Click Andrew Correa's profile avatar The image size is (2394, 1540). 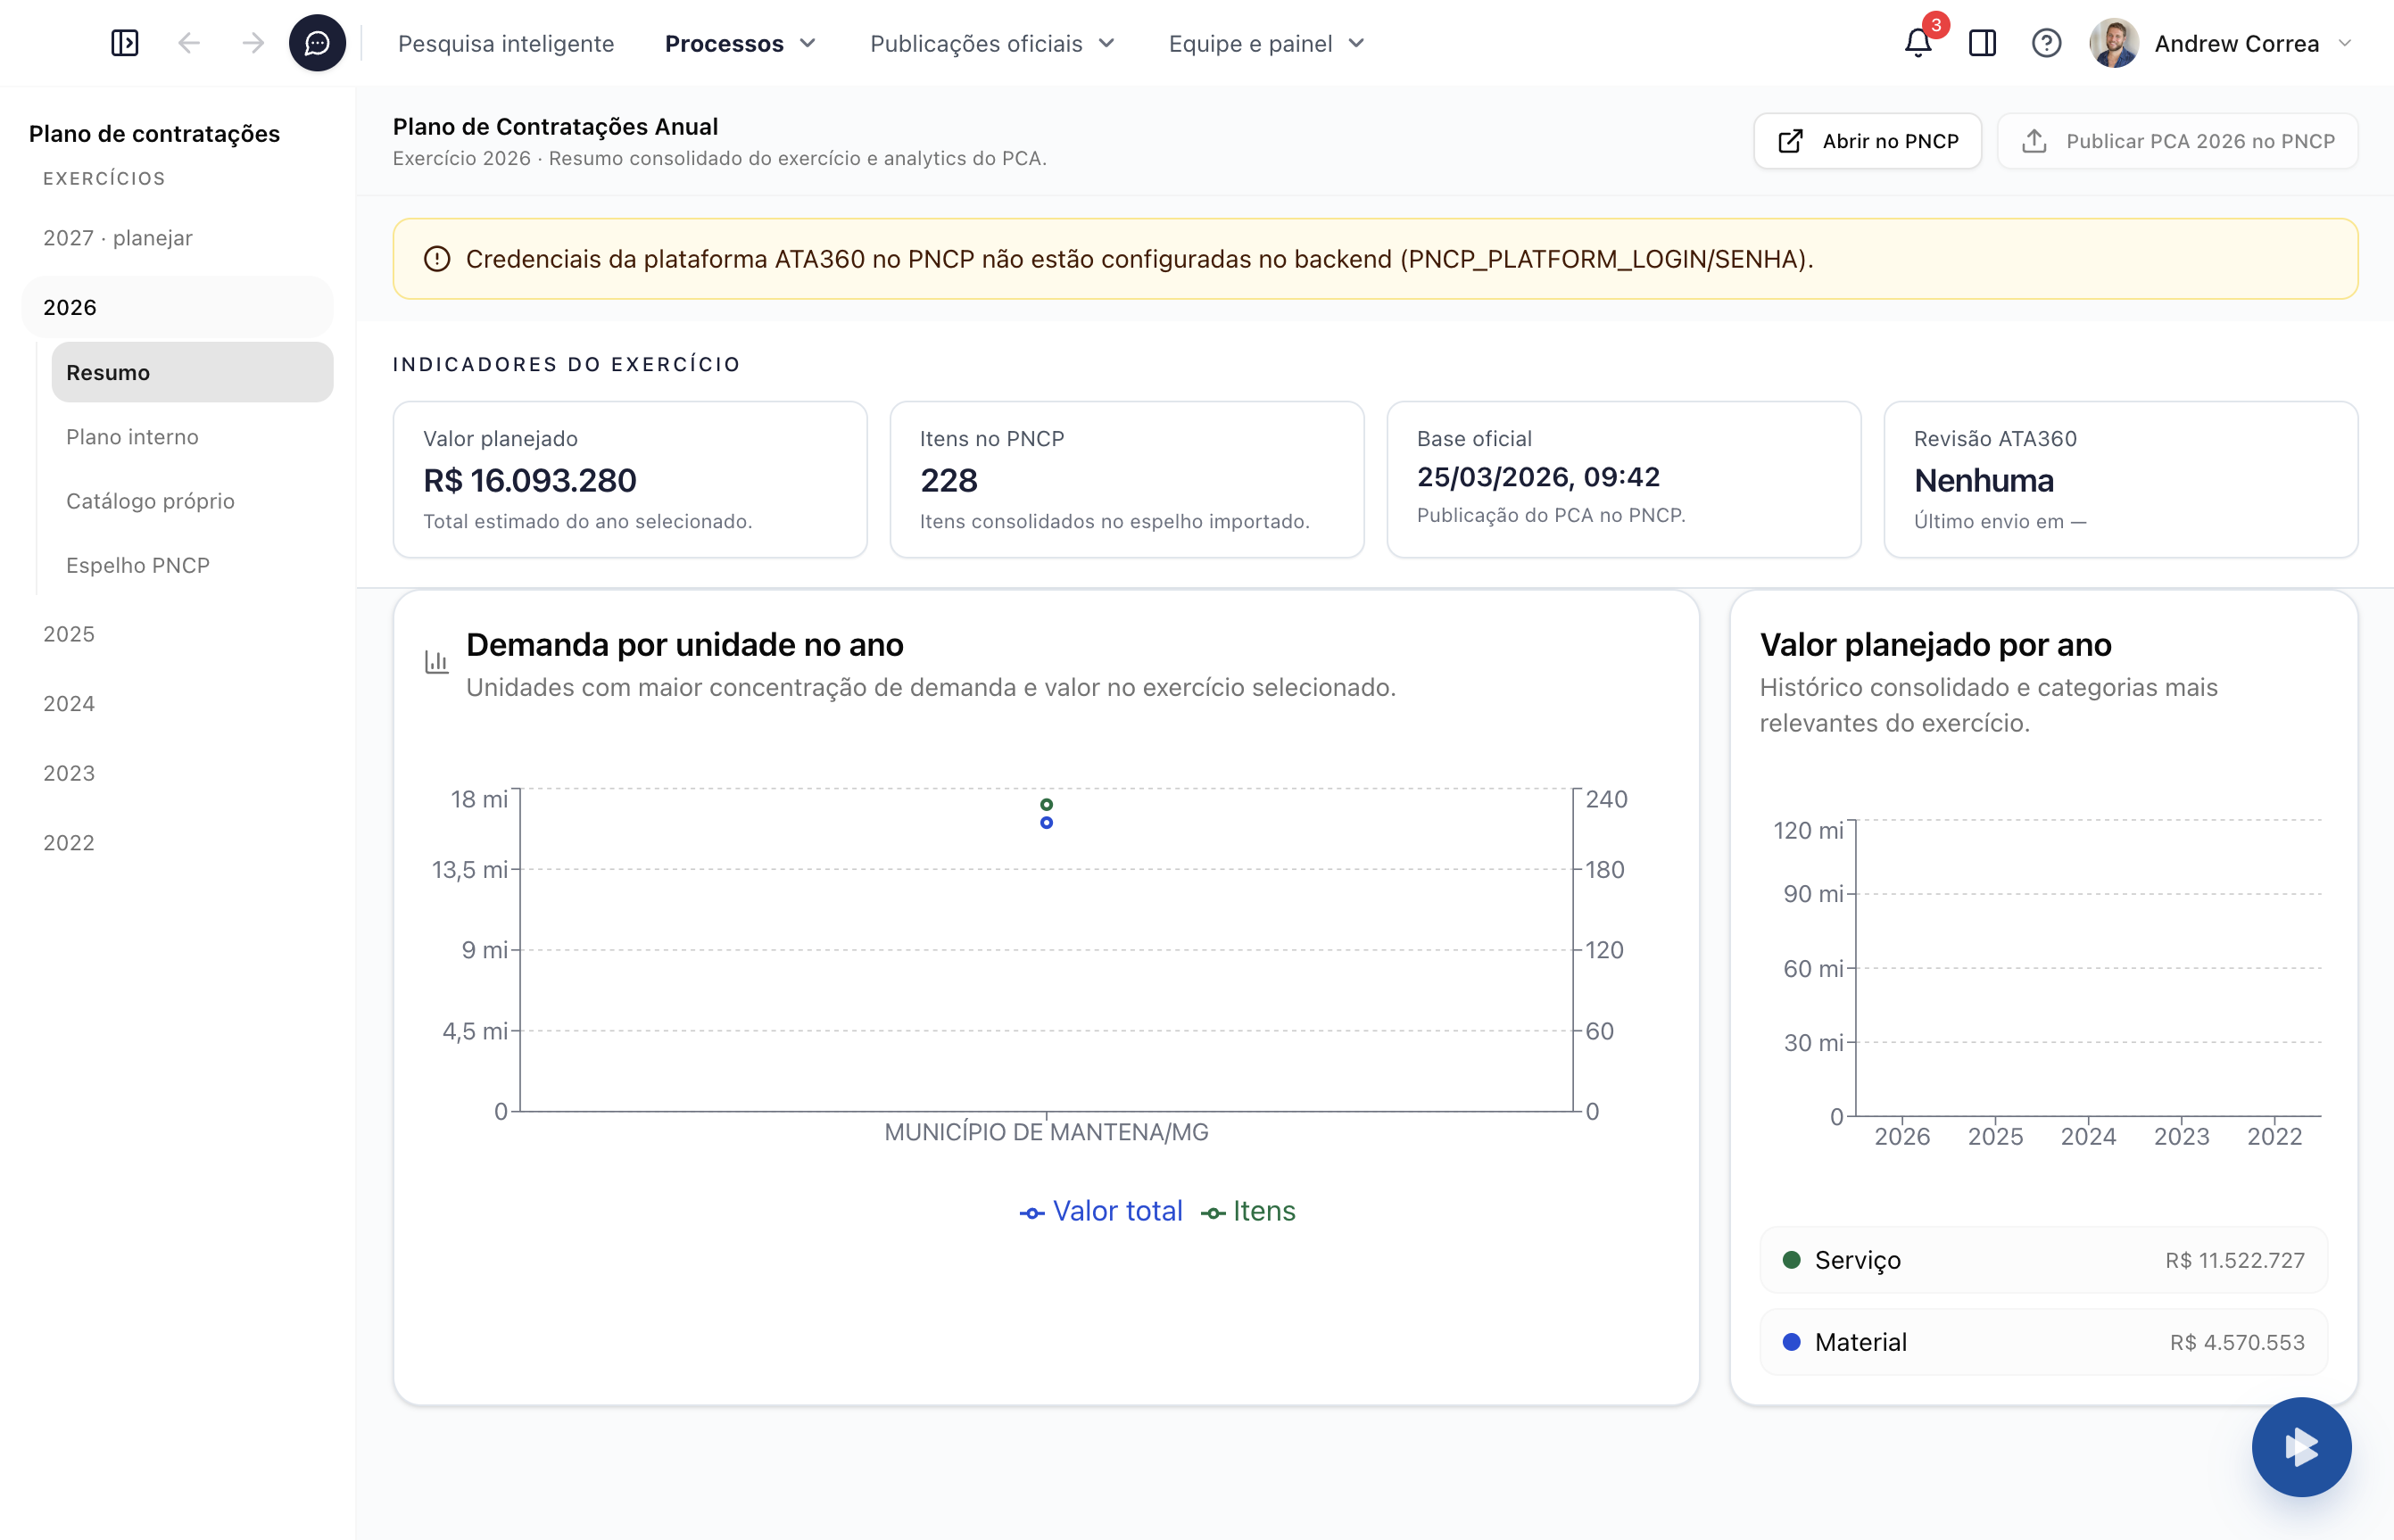[x=2114, y=43]
